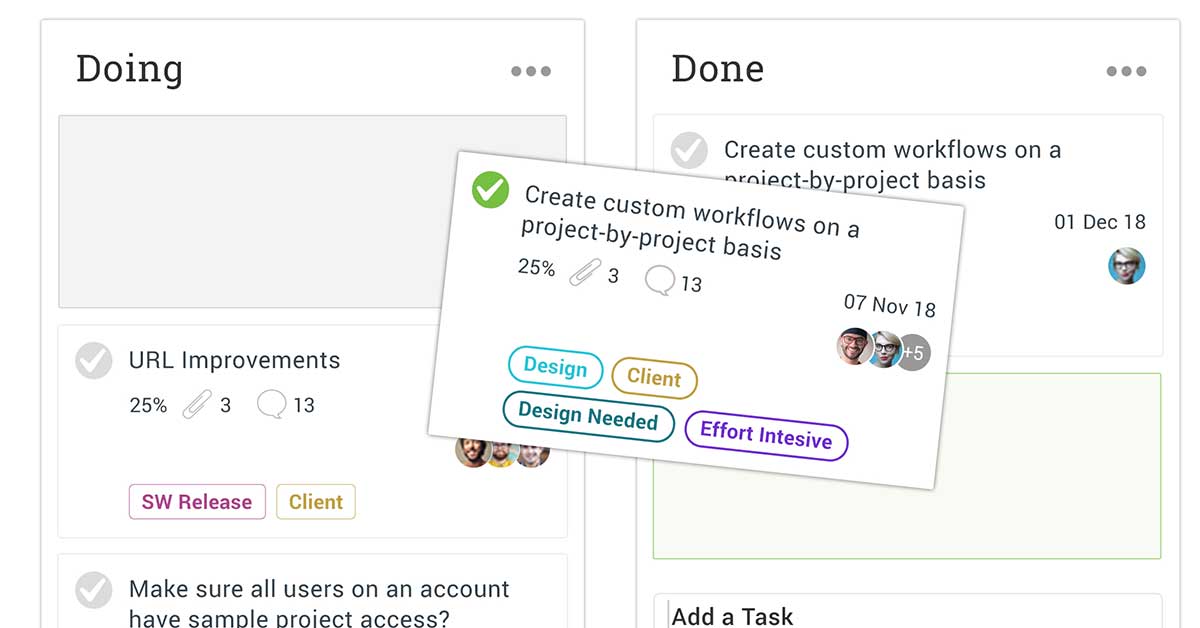Image resolution: width=1200 pixels, height=628 pixels.
Task: Click attachment paperclip on URL Improvements
Action: (x=196, y=405)
